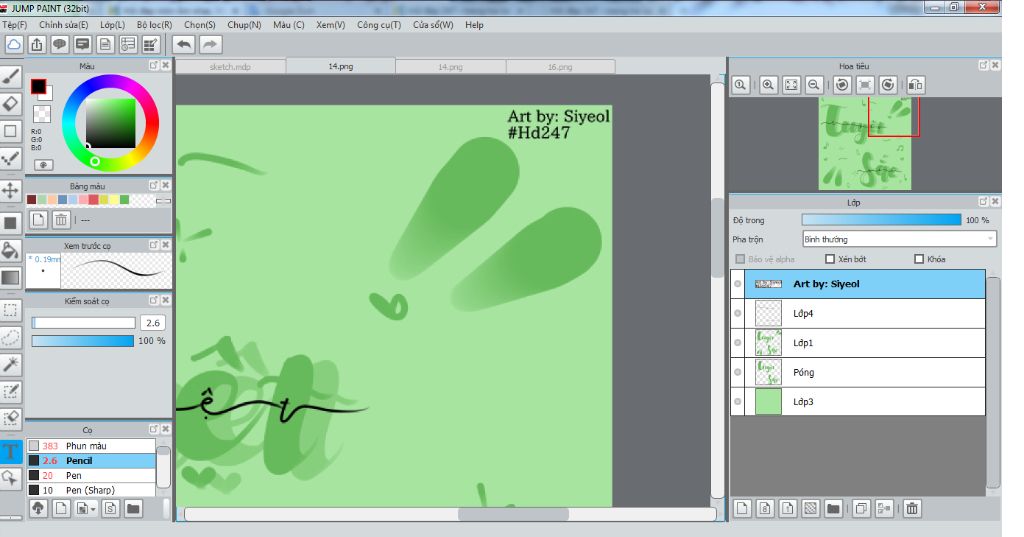The image size is (1024, 537).
Task: Select the Magic Wand tool
Action: [x=10, y=364]
